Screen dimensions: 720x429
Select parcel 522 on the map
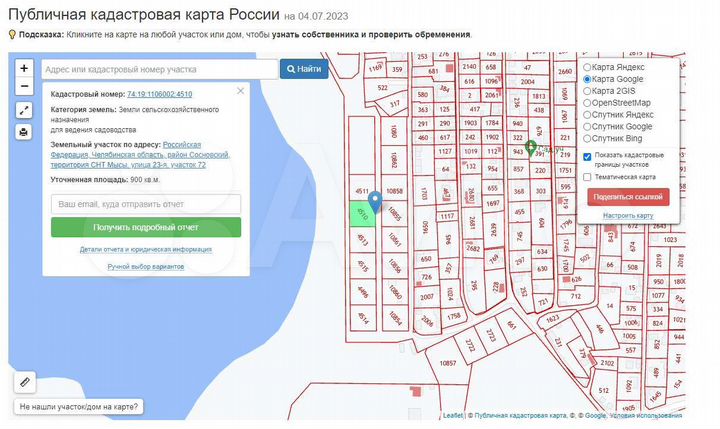382,87
